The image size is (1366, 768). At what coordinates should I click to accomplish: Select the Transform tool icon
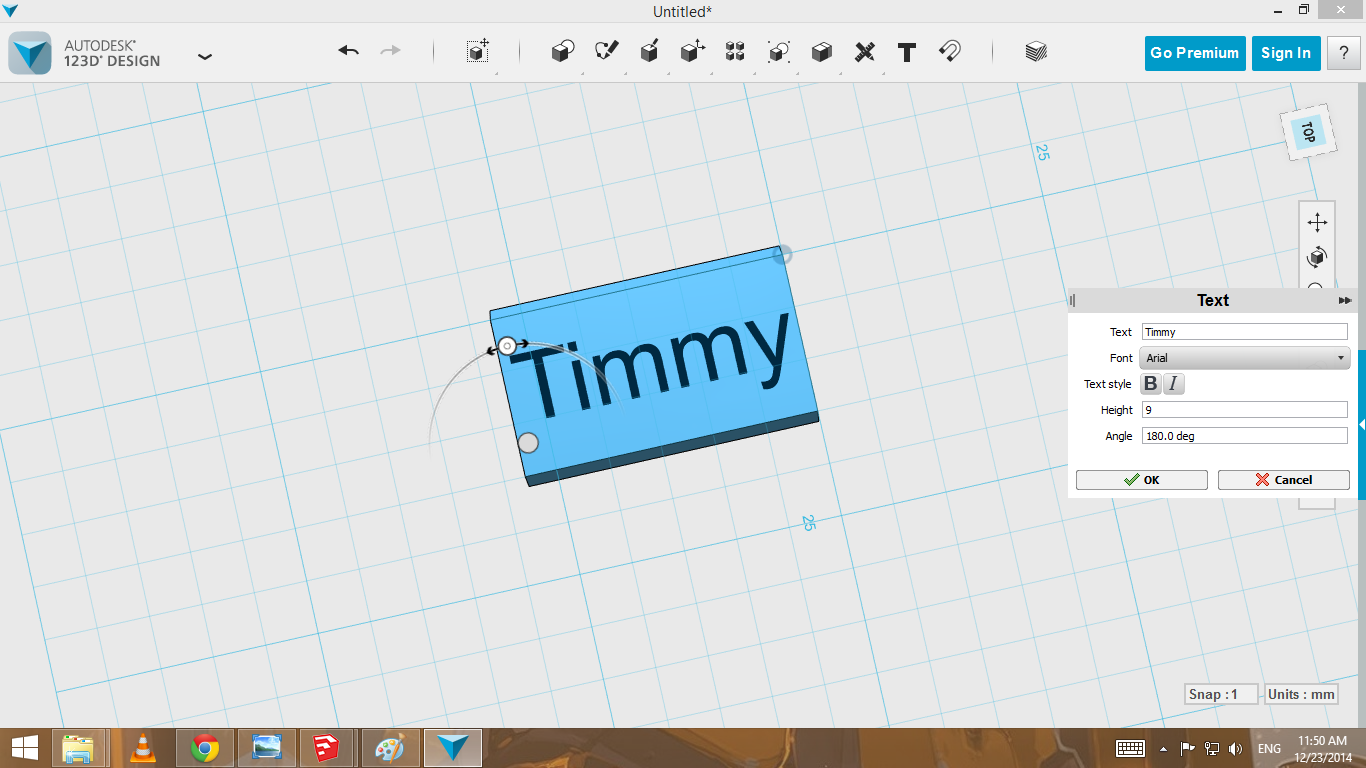[478, 52]
